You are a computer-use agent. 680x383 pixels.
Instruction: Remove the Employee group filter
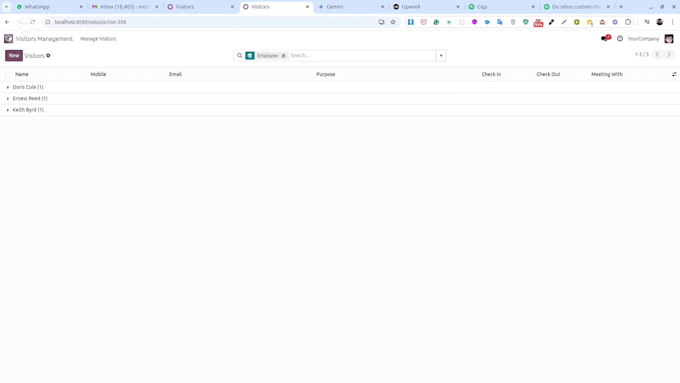pos(284,56)
